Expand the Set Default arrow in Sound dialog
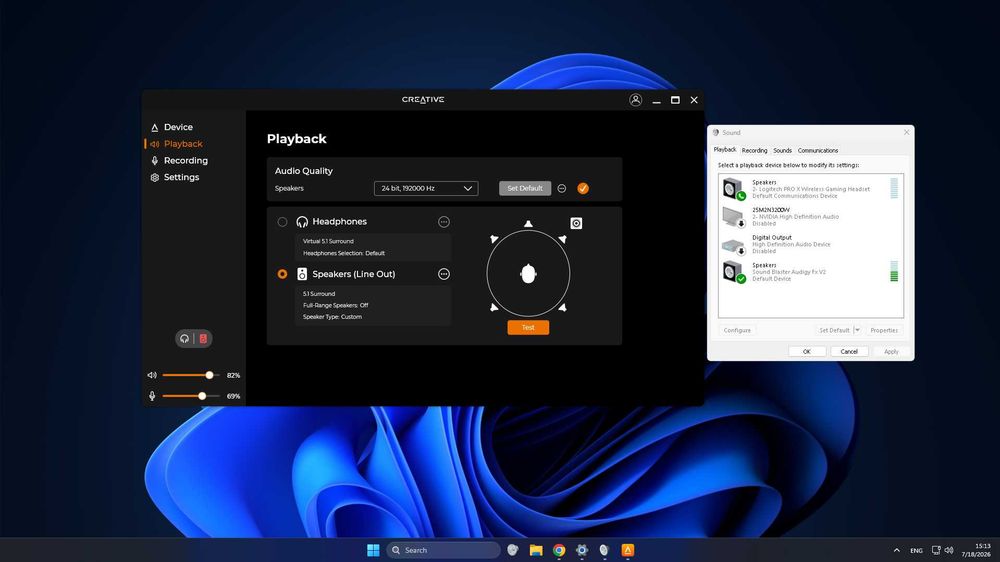Screen dimensions: 1000x562 coord(857,330)
